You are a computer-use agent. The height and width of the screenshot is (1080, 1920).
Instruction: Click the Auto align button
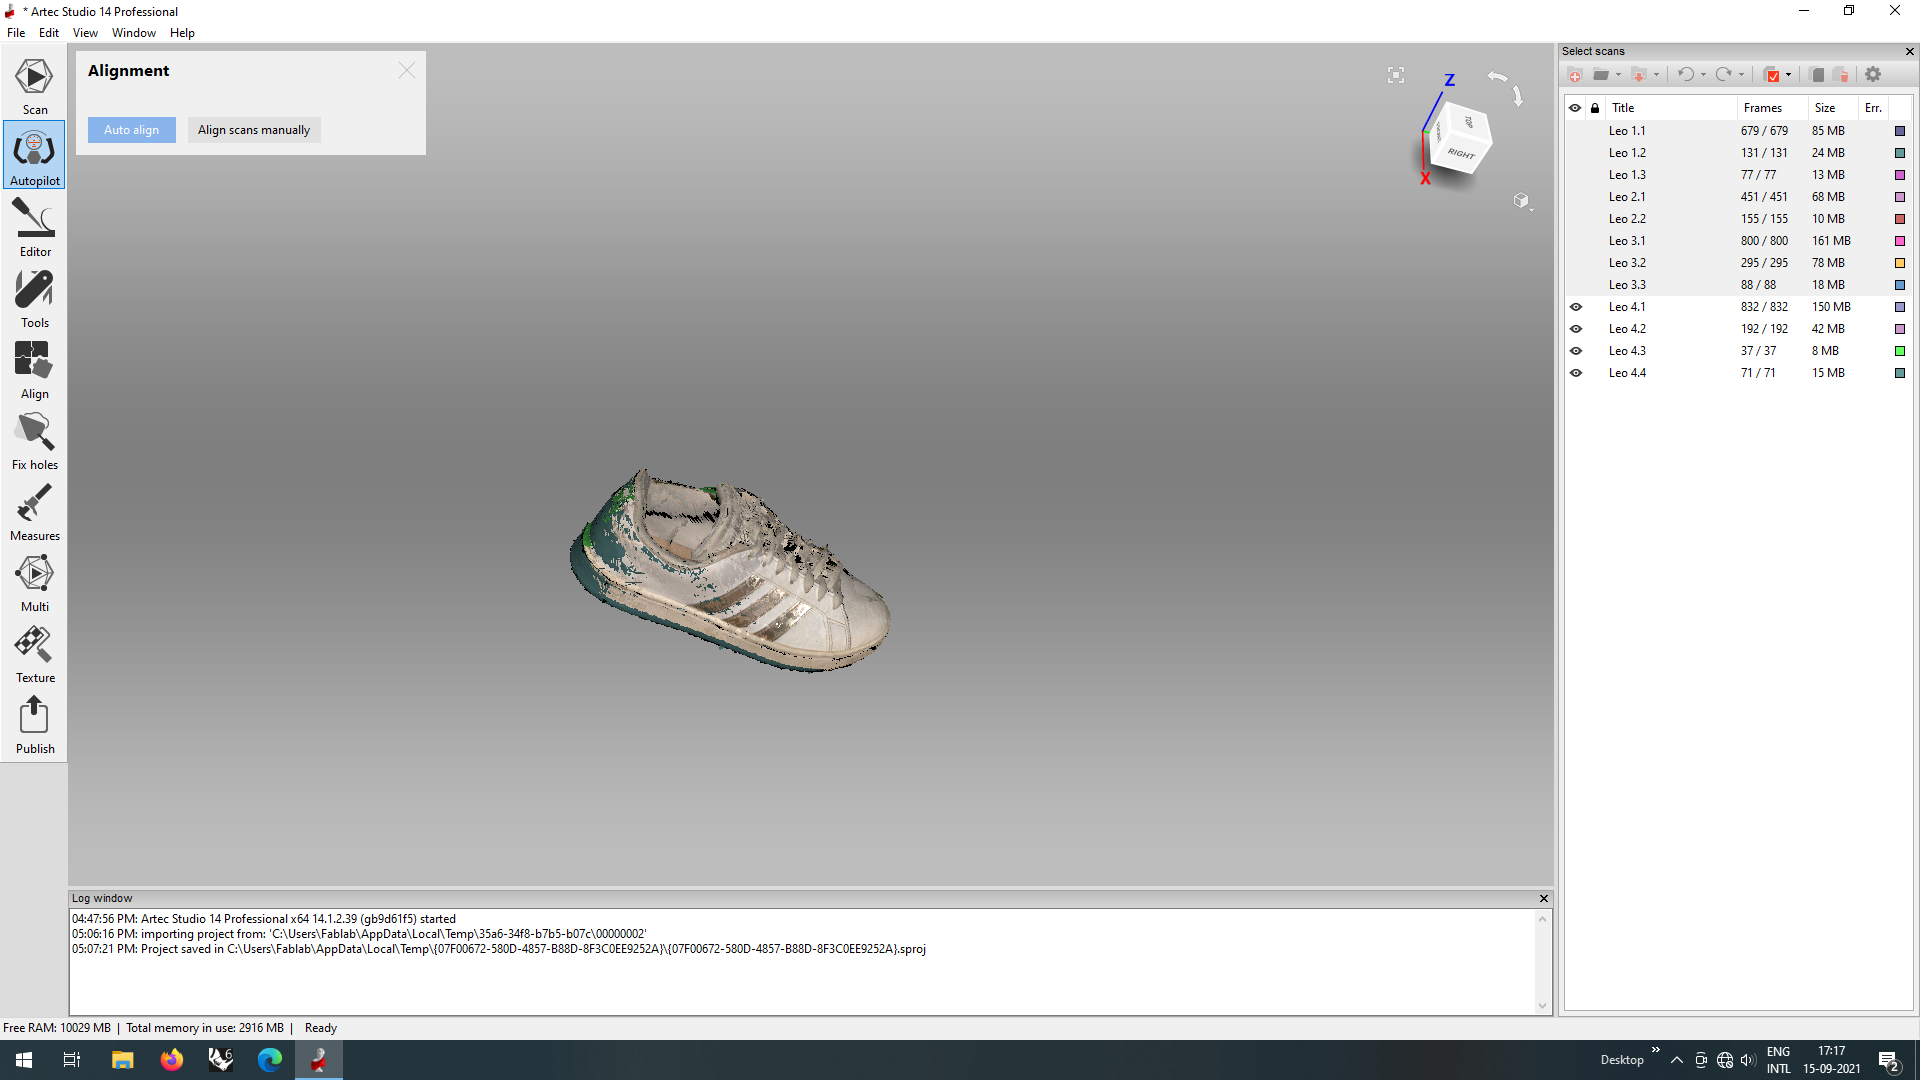click(131, 130)
